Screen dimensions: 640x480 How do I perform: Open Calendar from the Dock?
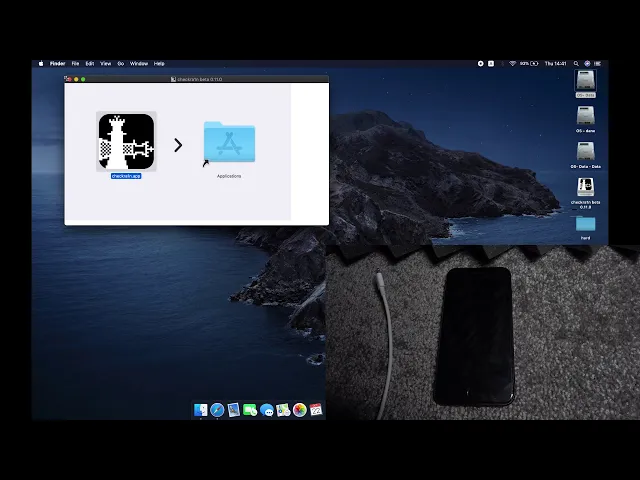coord(316,410)
